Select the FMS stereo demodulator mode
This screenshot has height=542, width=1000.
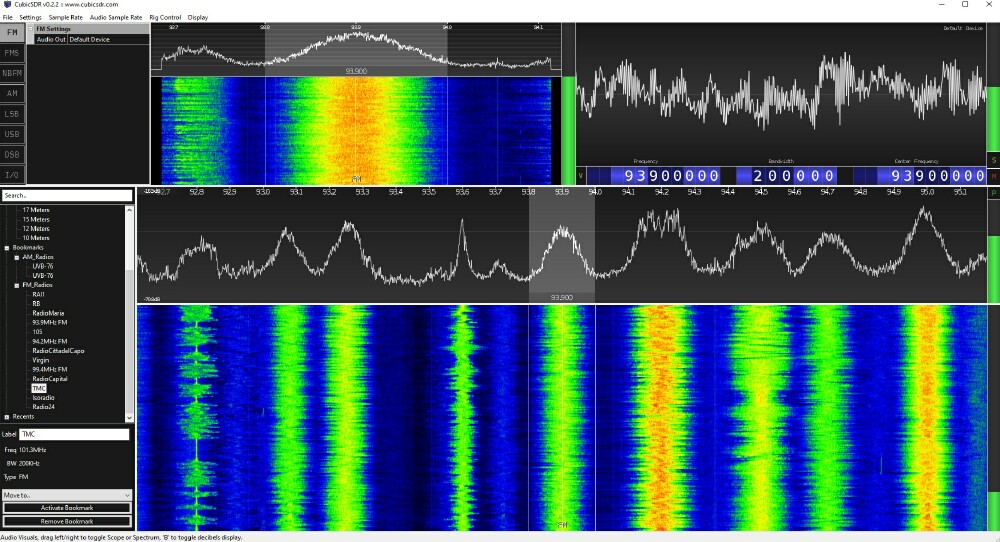12,53
